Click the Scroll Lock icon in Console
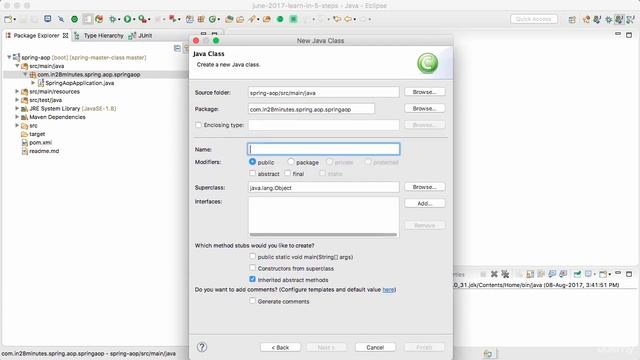This screenshot has height=360, width=640. 530,274
